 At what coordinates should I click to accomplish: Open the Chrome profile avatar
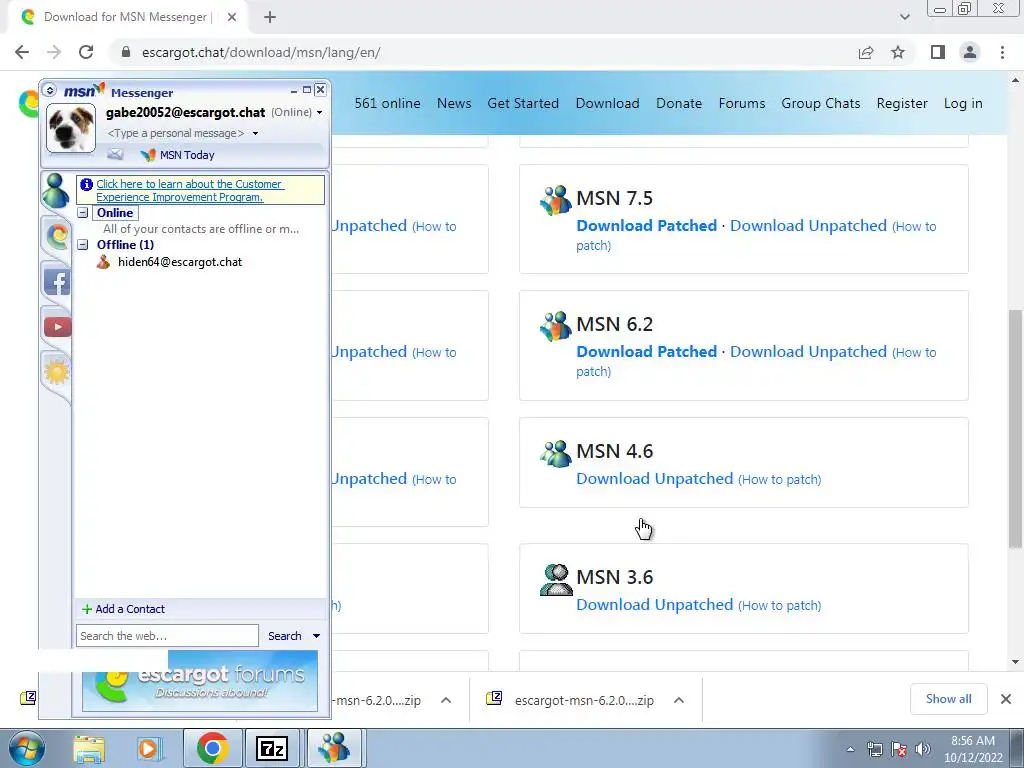[970, 52]
